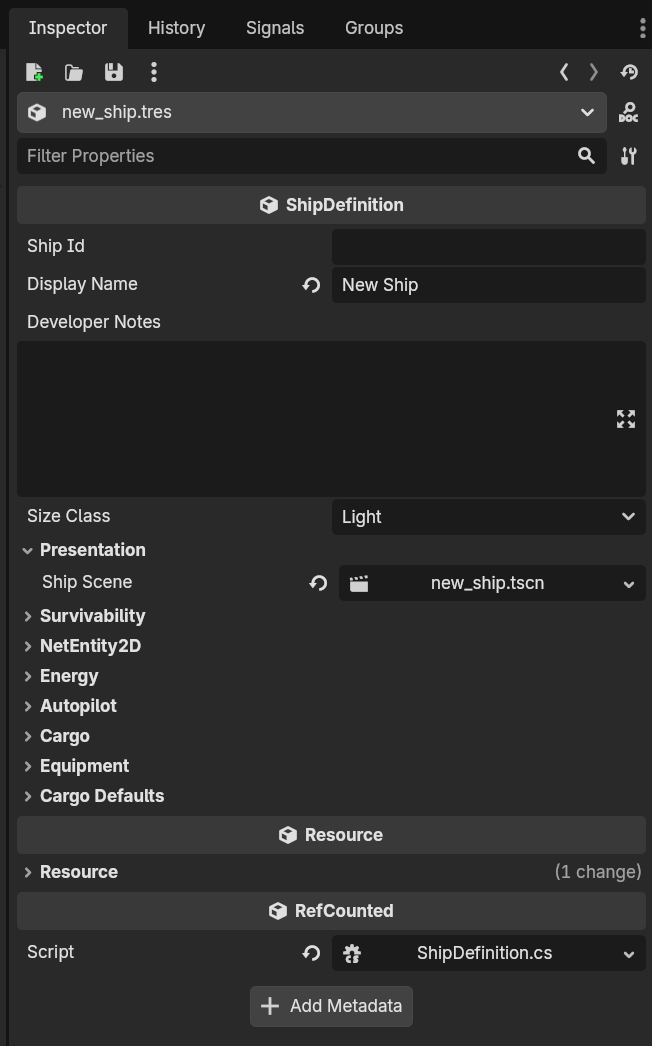Open the object history list icon
The height and width of the screenshot is (1046, 652).
(629, 72)
